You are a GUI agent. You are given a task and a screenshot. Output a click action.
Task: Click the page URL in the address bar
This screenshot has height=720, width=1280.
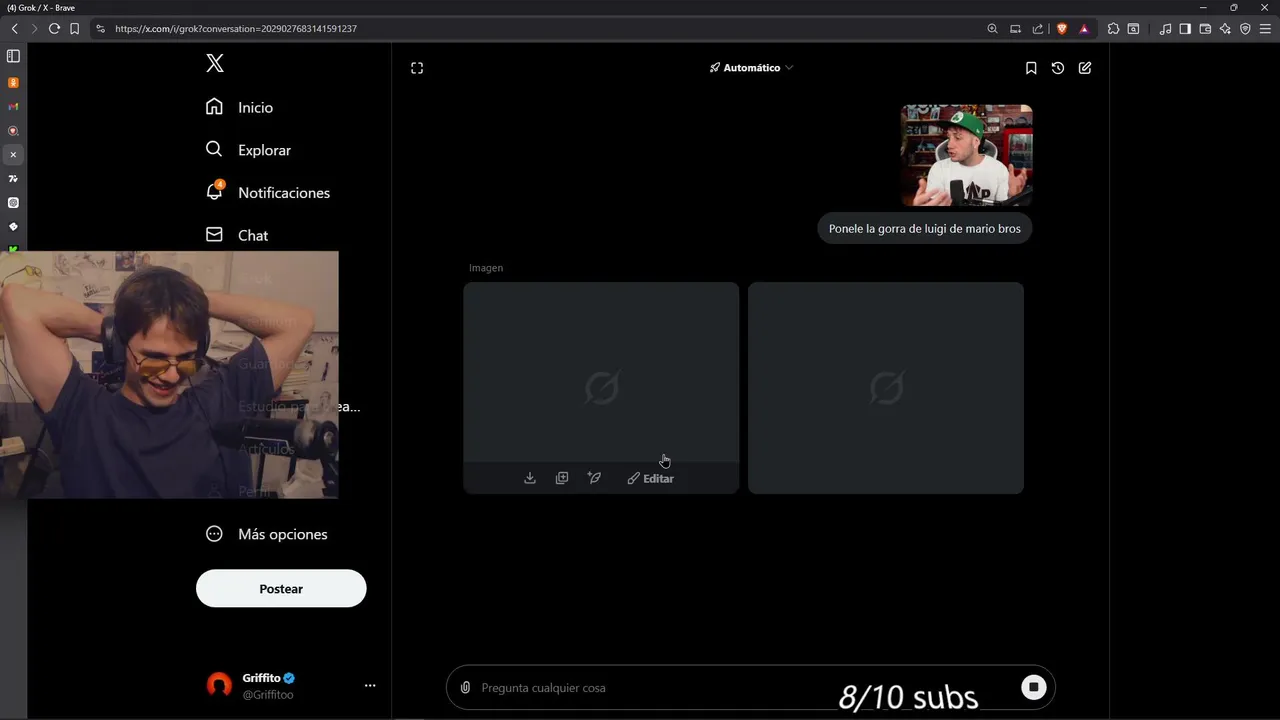(235, 29)
